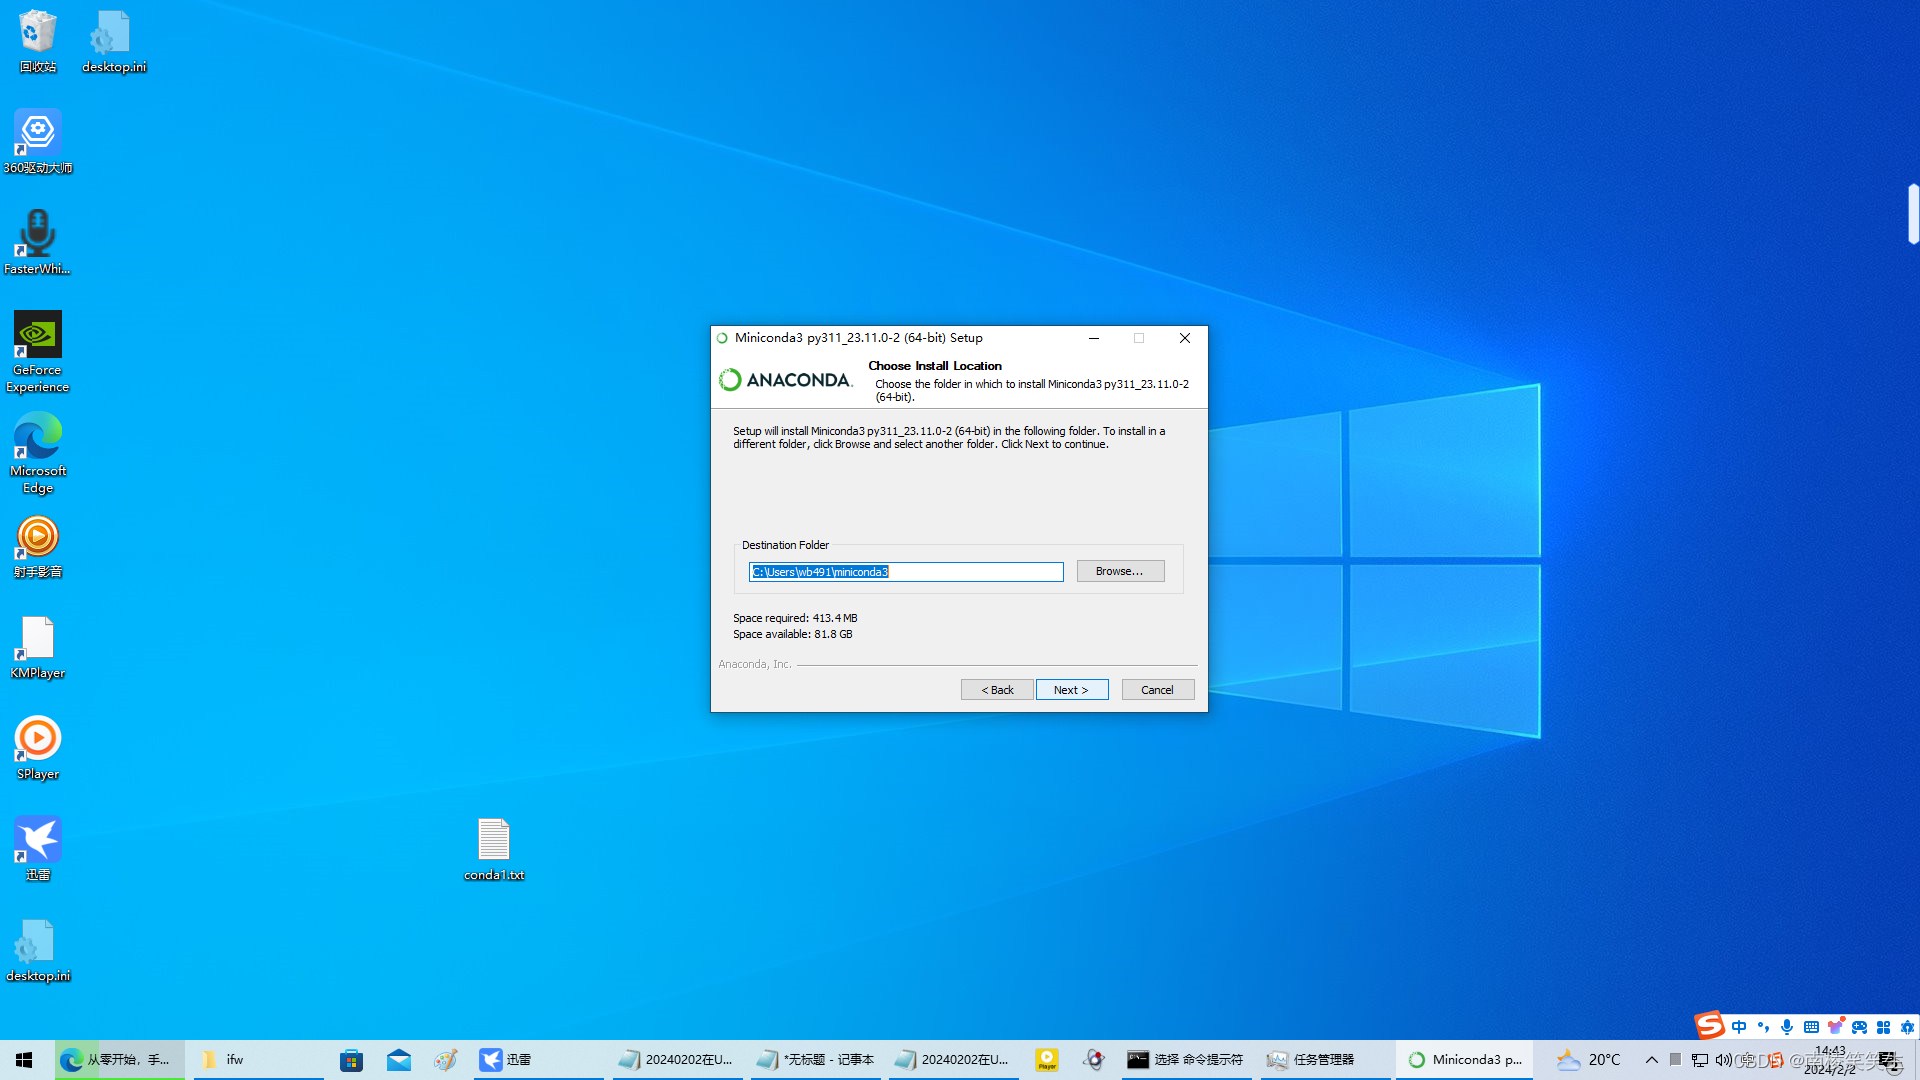Open the ifw folder on taskbar

pyautogui.click(x=258, y=1060)
